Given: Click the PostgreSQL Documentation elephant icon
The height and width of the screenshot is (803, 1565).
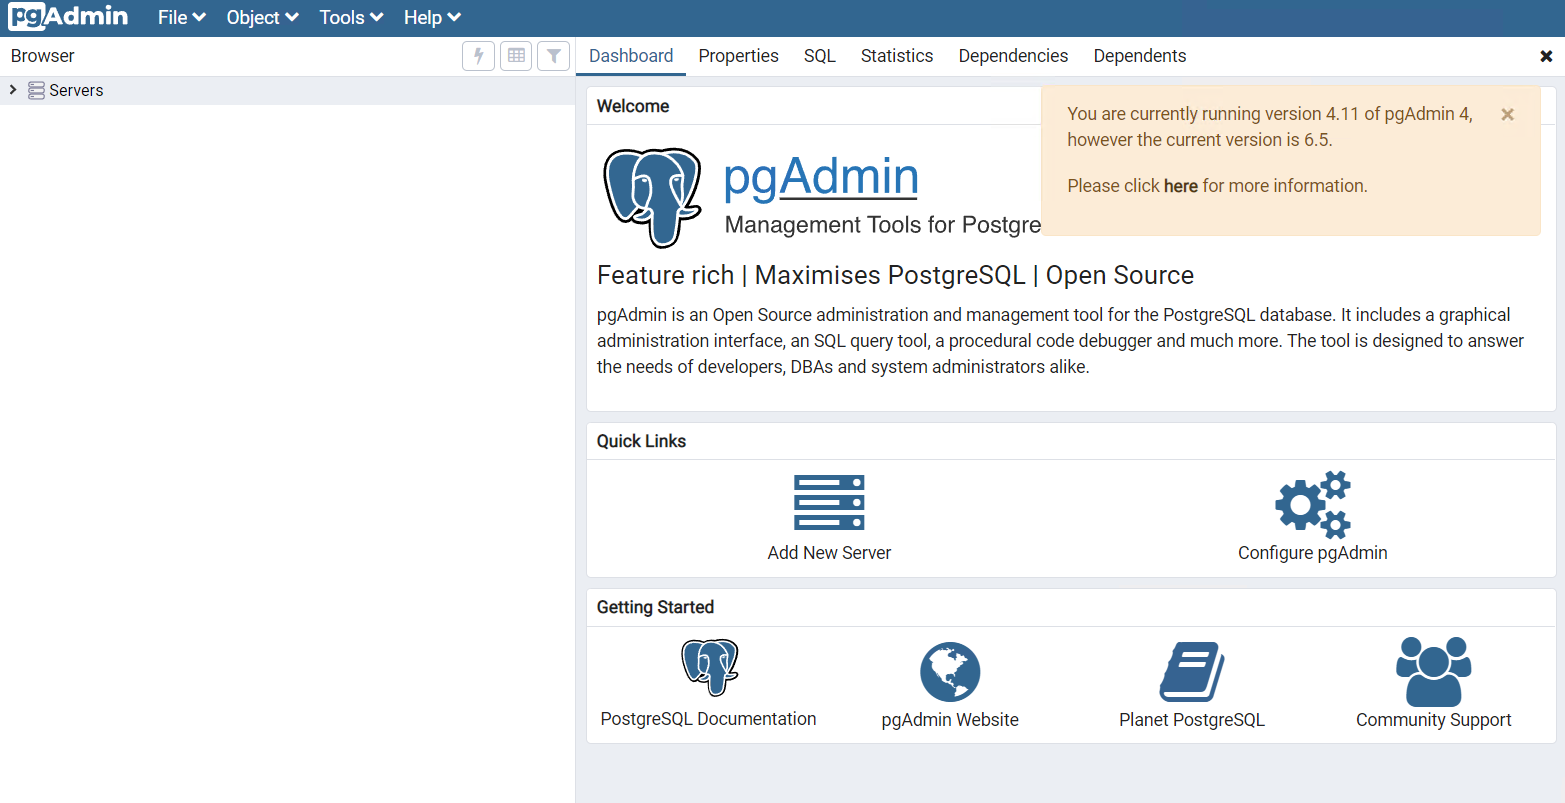Looking at the screenshot, I should click(x=709, y=668).
